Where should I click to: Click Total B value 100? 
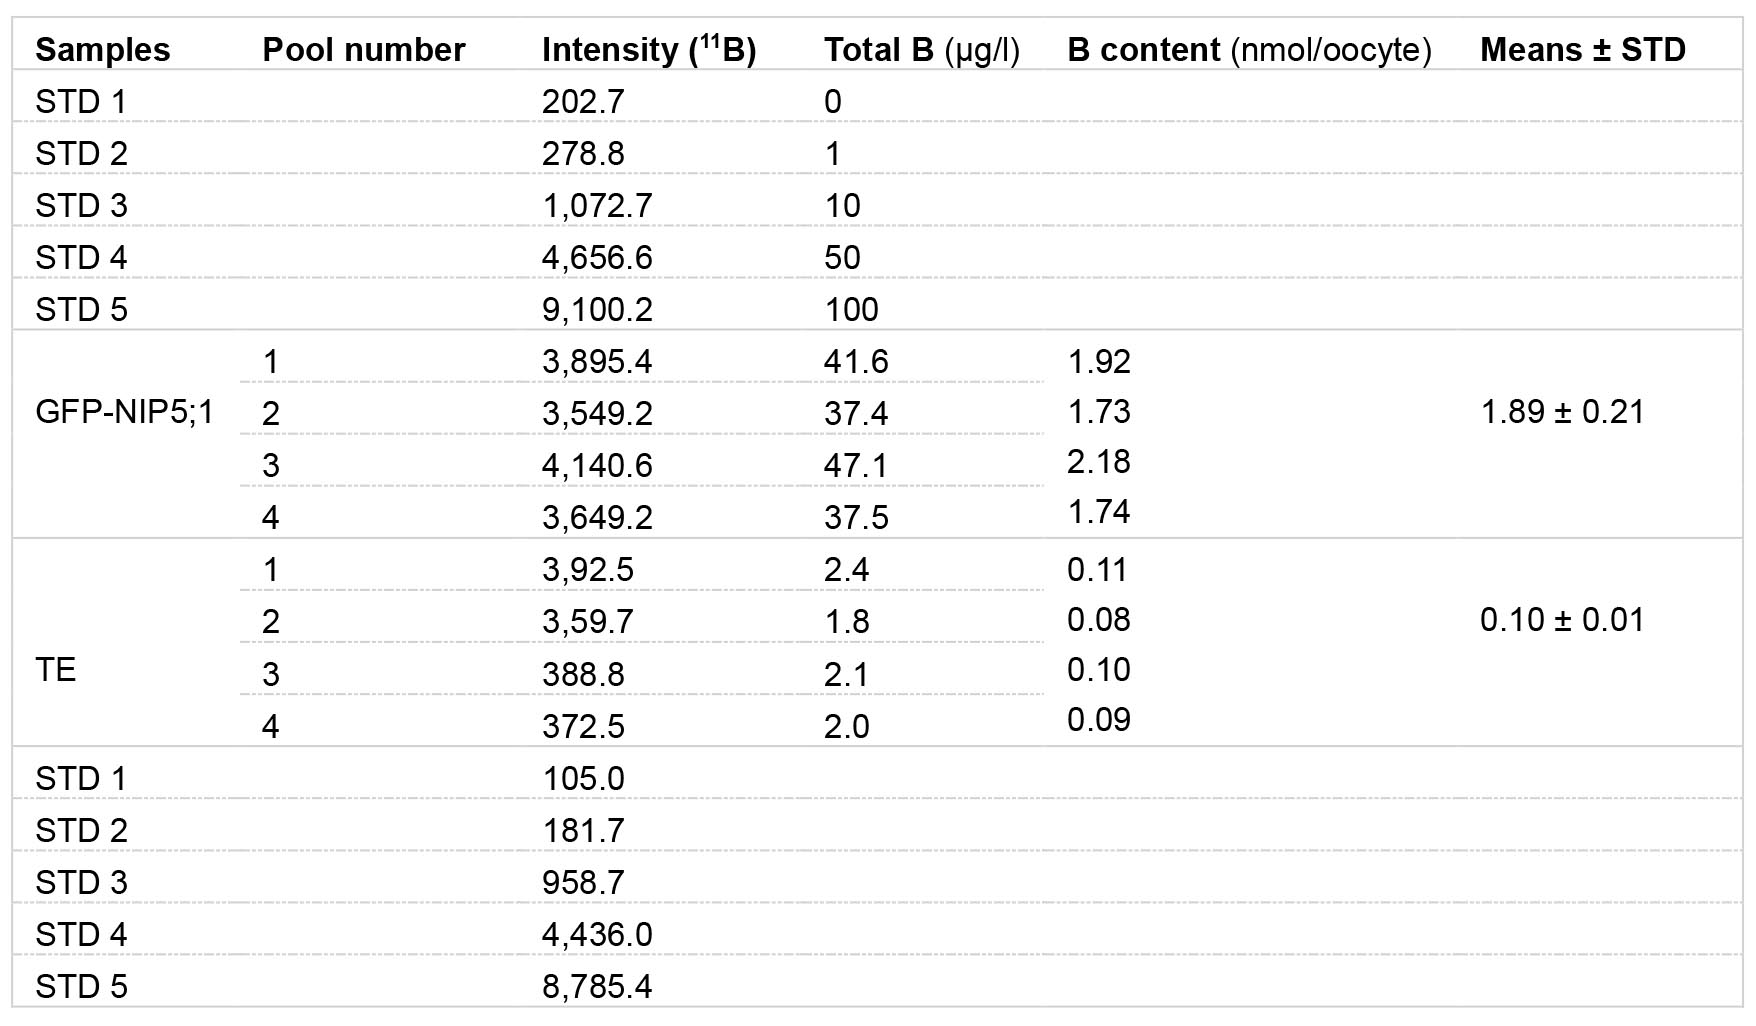[851, 309]
